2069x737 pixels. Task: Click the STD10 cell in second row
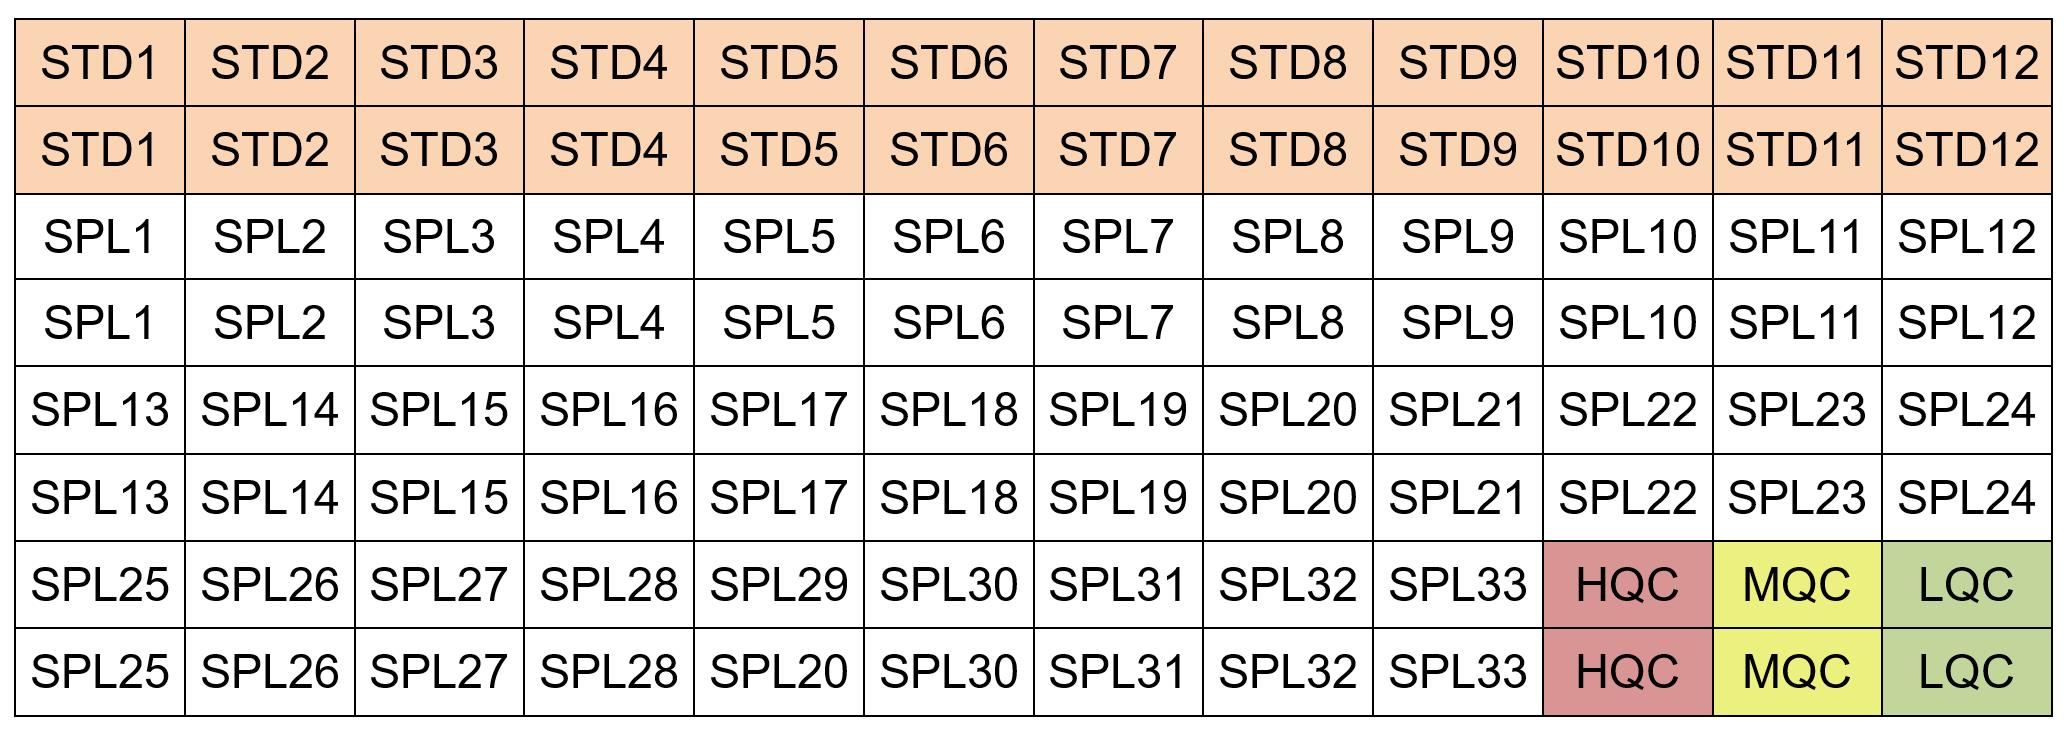pos(1628,150)
